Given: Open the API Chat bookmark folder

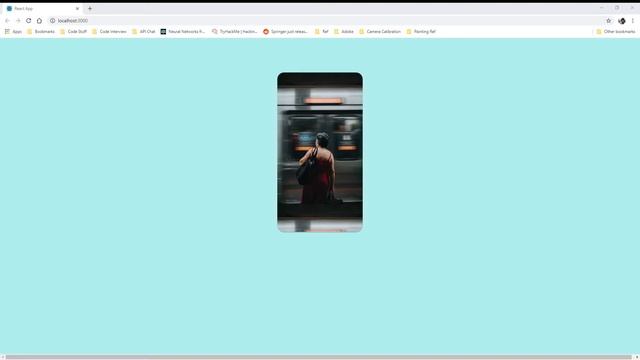Looking at the screenshot, I should point(144,31).
